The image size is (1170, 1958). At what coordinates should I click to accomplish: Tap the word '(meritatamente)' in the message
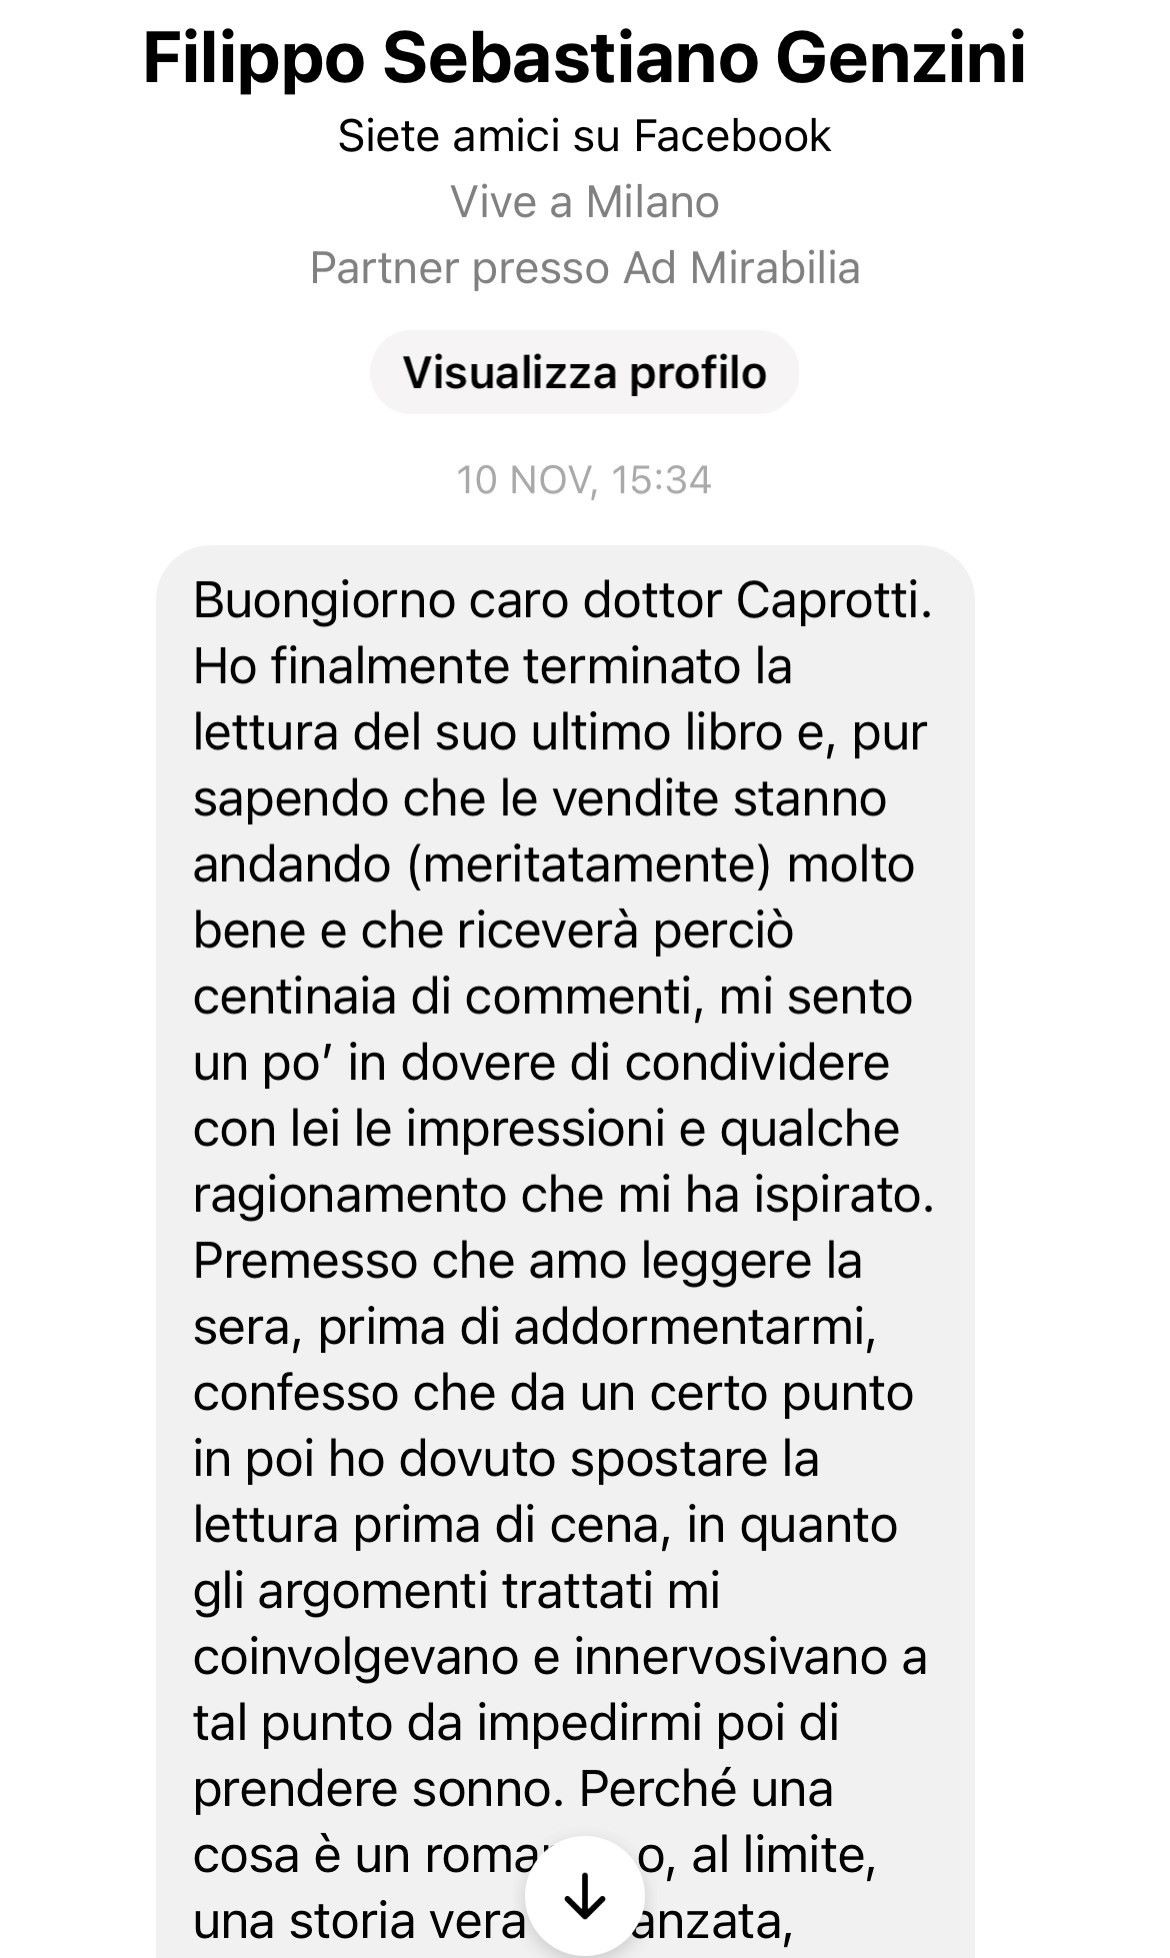point(590,865)
